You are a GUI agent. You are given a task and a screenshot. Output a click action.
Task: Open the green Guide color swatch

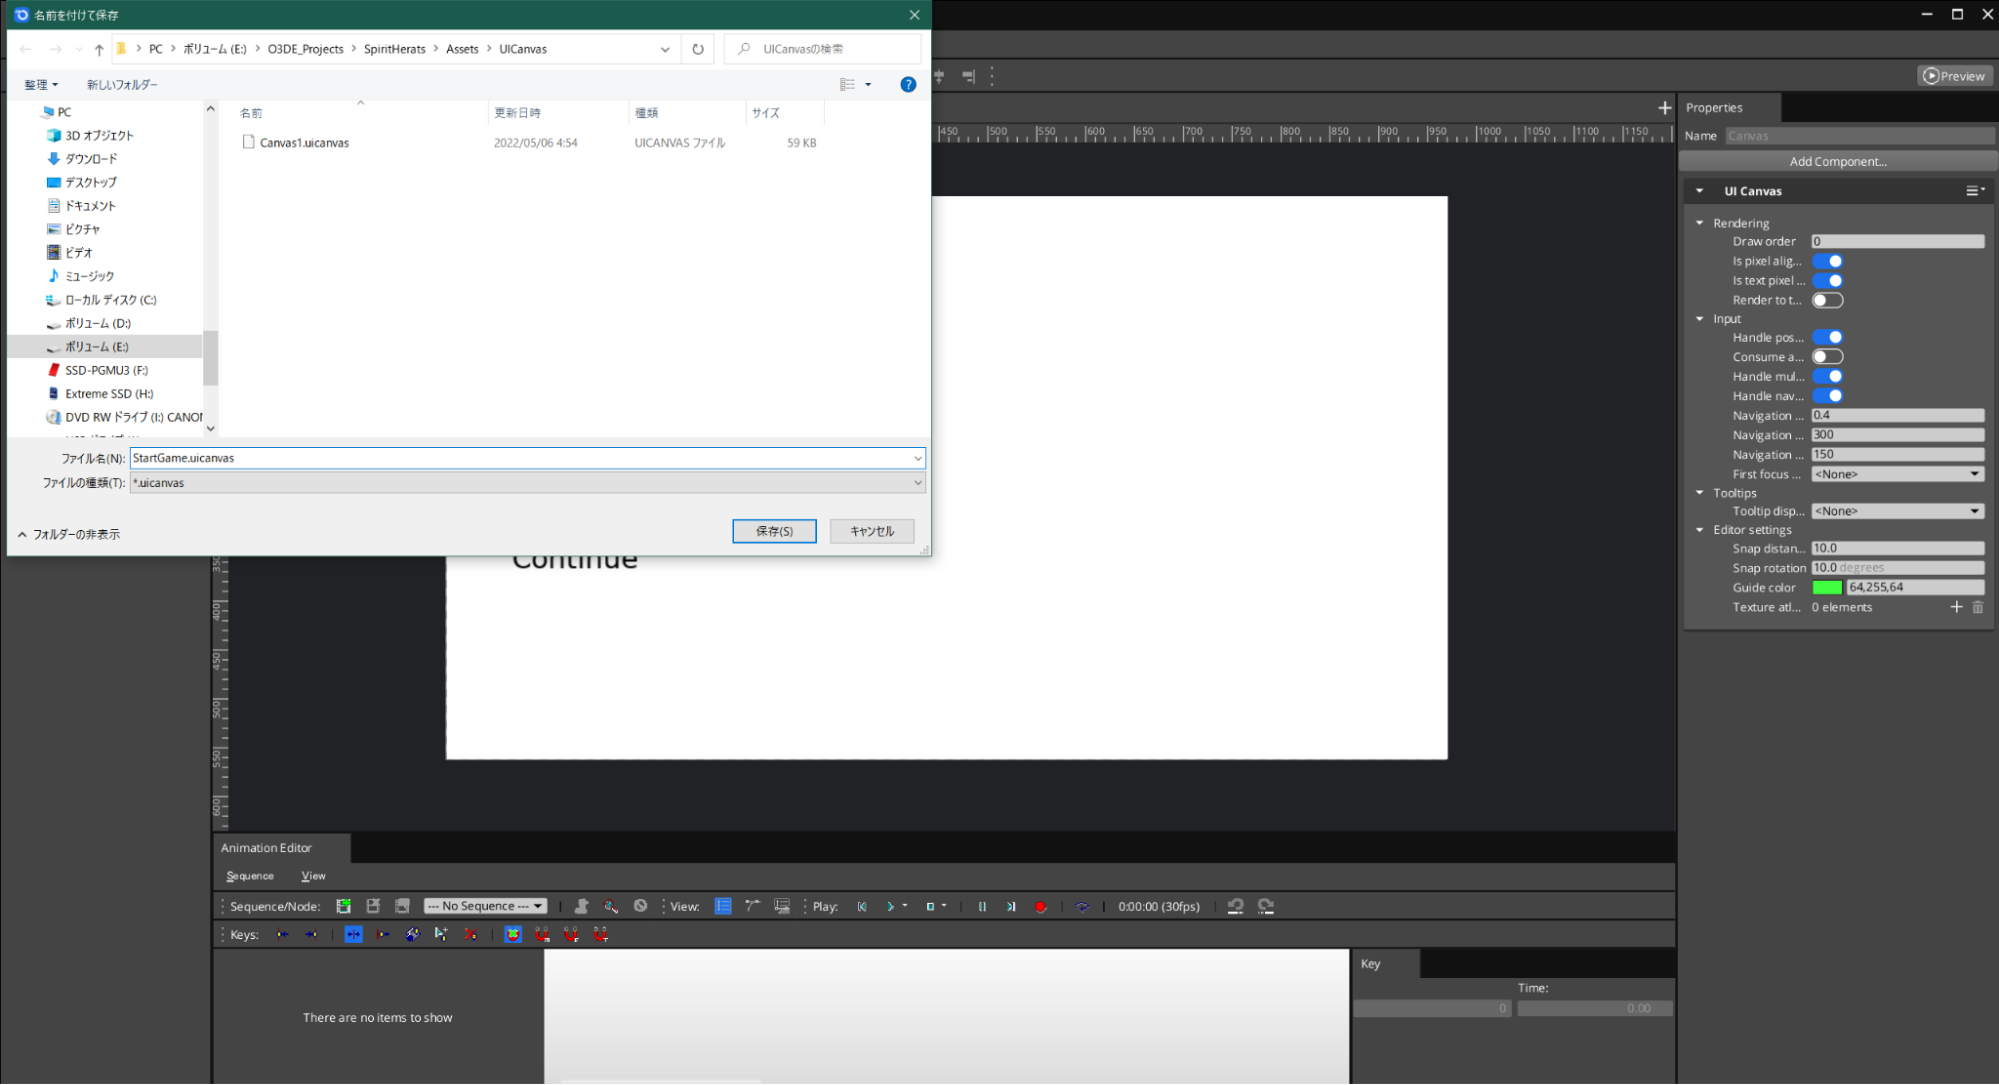click(x=1827, y=587)
